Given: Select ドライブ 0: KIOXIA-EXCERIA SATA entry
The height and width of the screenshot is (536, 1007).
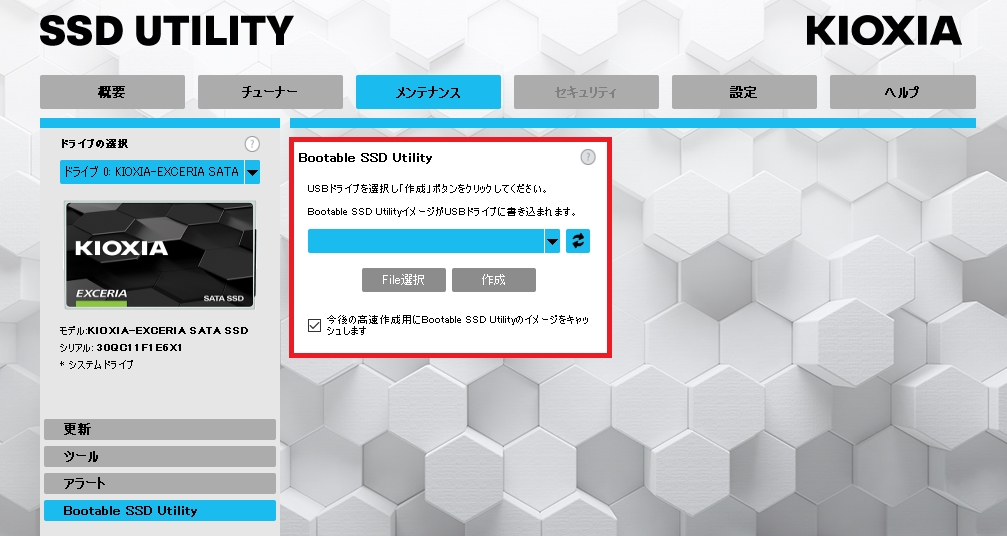Looking at the screenshot, I should click(152, 172).
